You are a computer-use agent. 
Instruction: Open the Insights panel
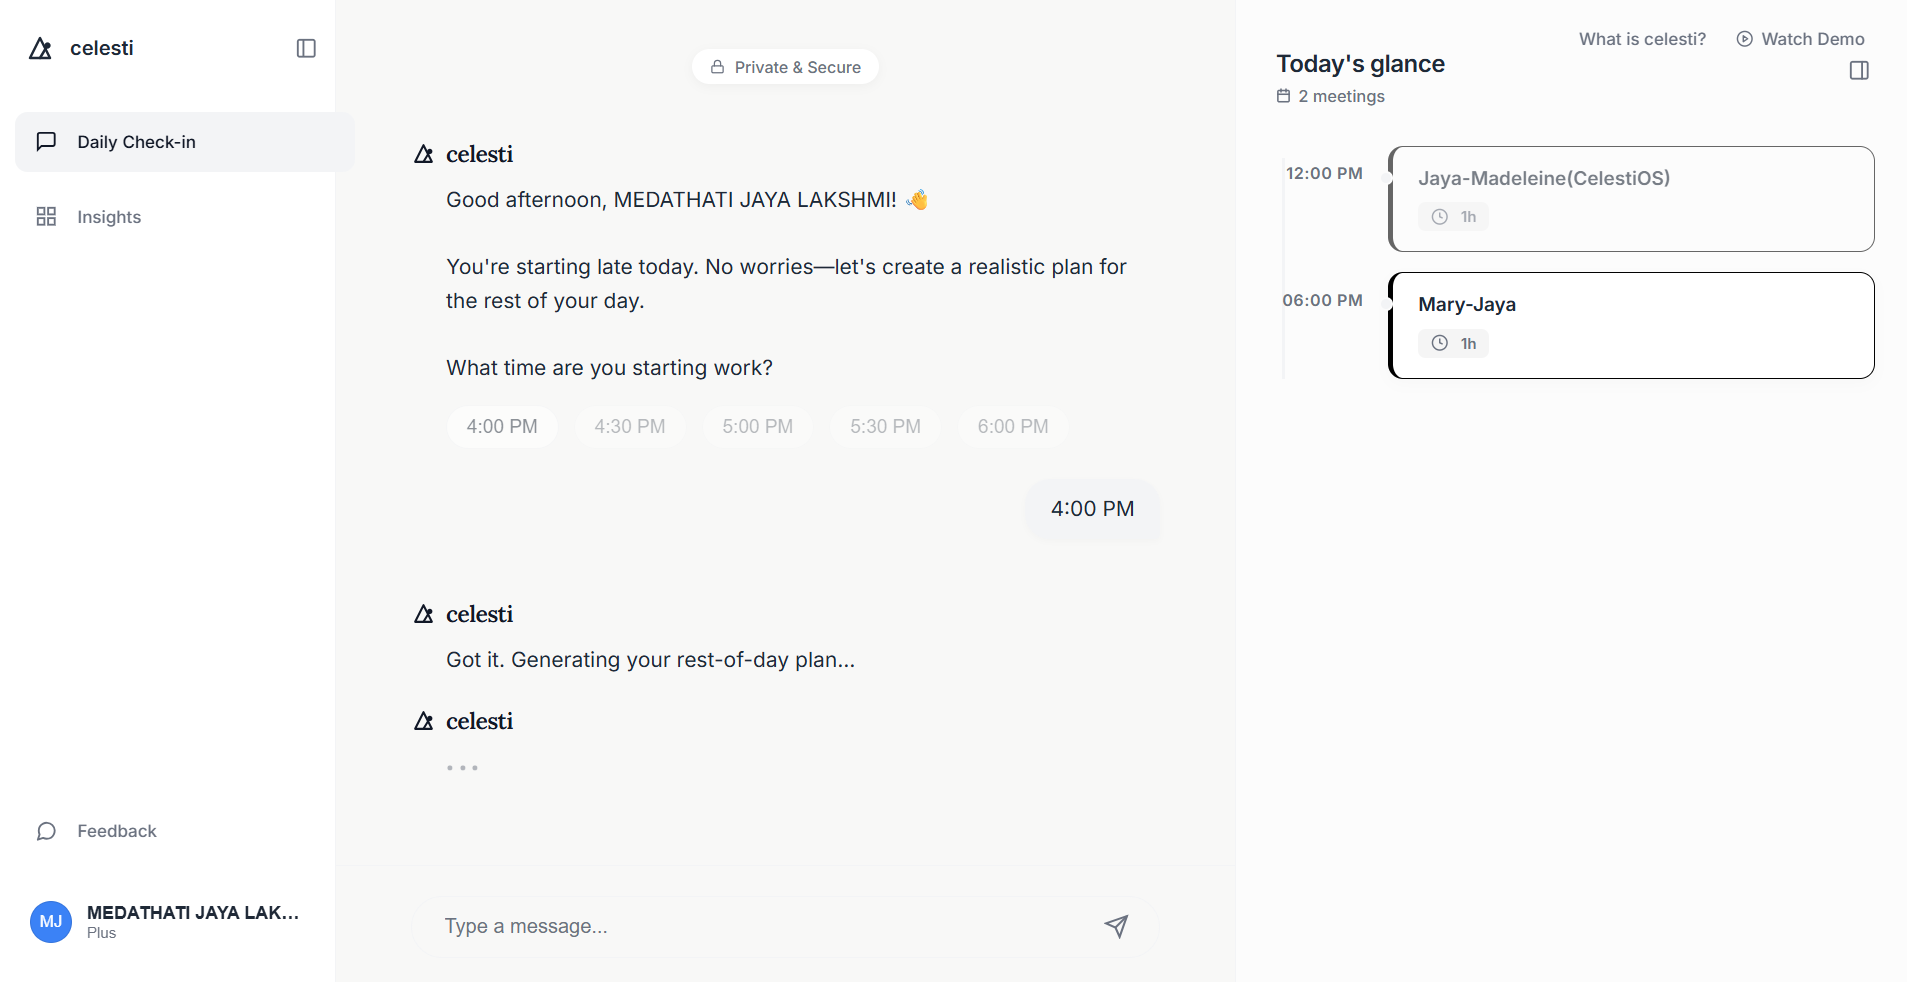(x=110, y=216)
